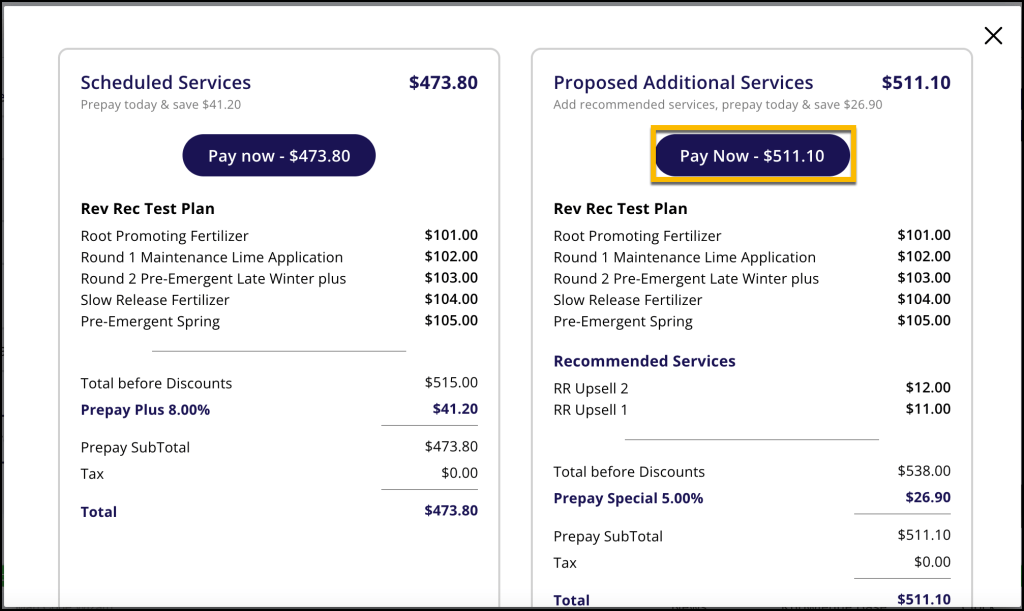Screen dimensions: 1024x611
Task: Click Pay now - $473.80 button
Action: tap(279, 156)
